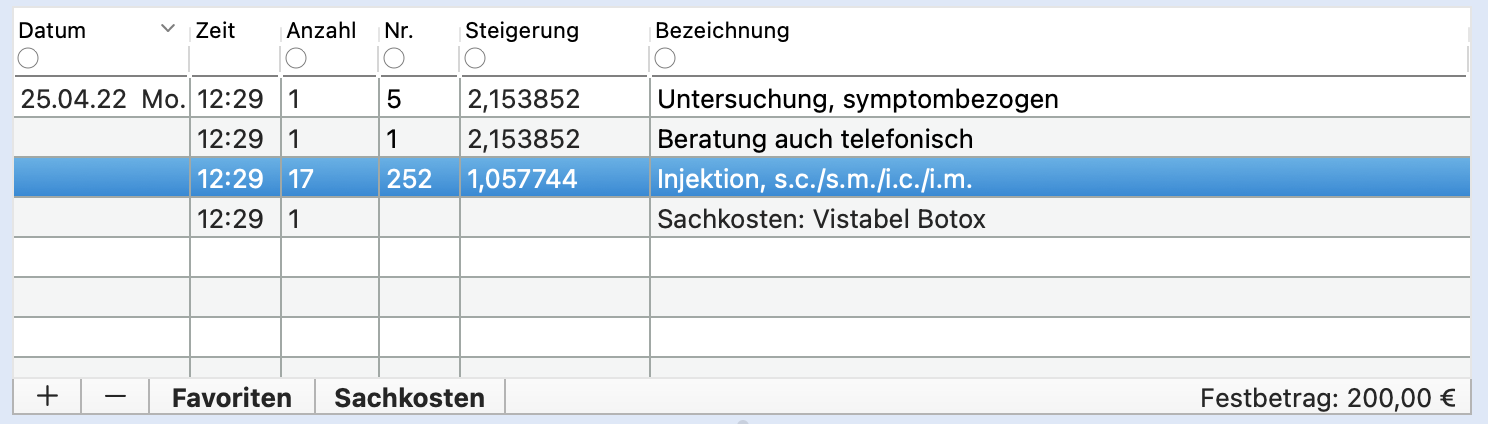Sort by the Bezeichnung column header
This screenshot has width=1488, height=424.
click(722, 30)
